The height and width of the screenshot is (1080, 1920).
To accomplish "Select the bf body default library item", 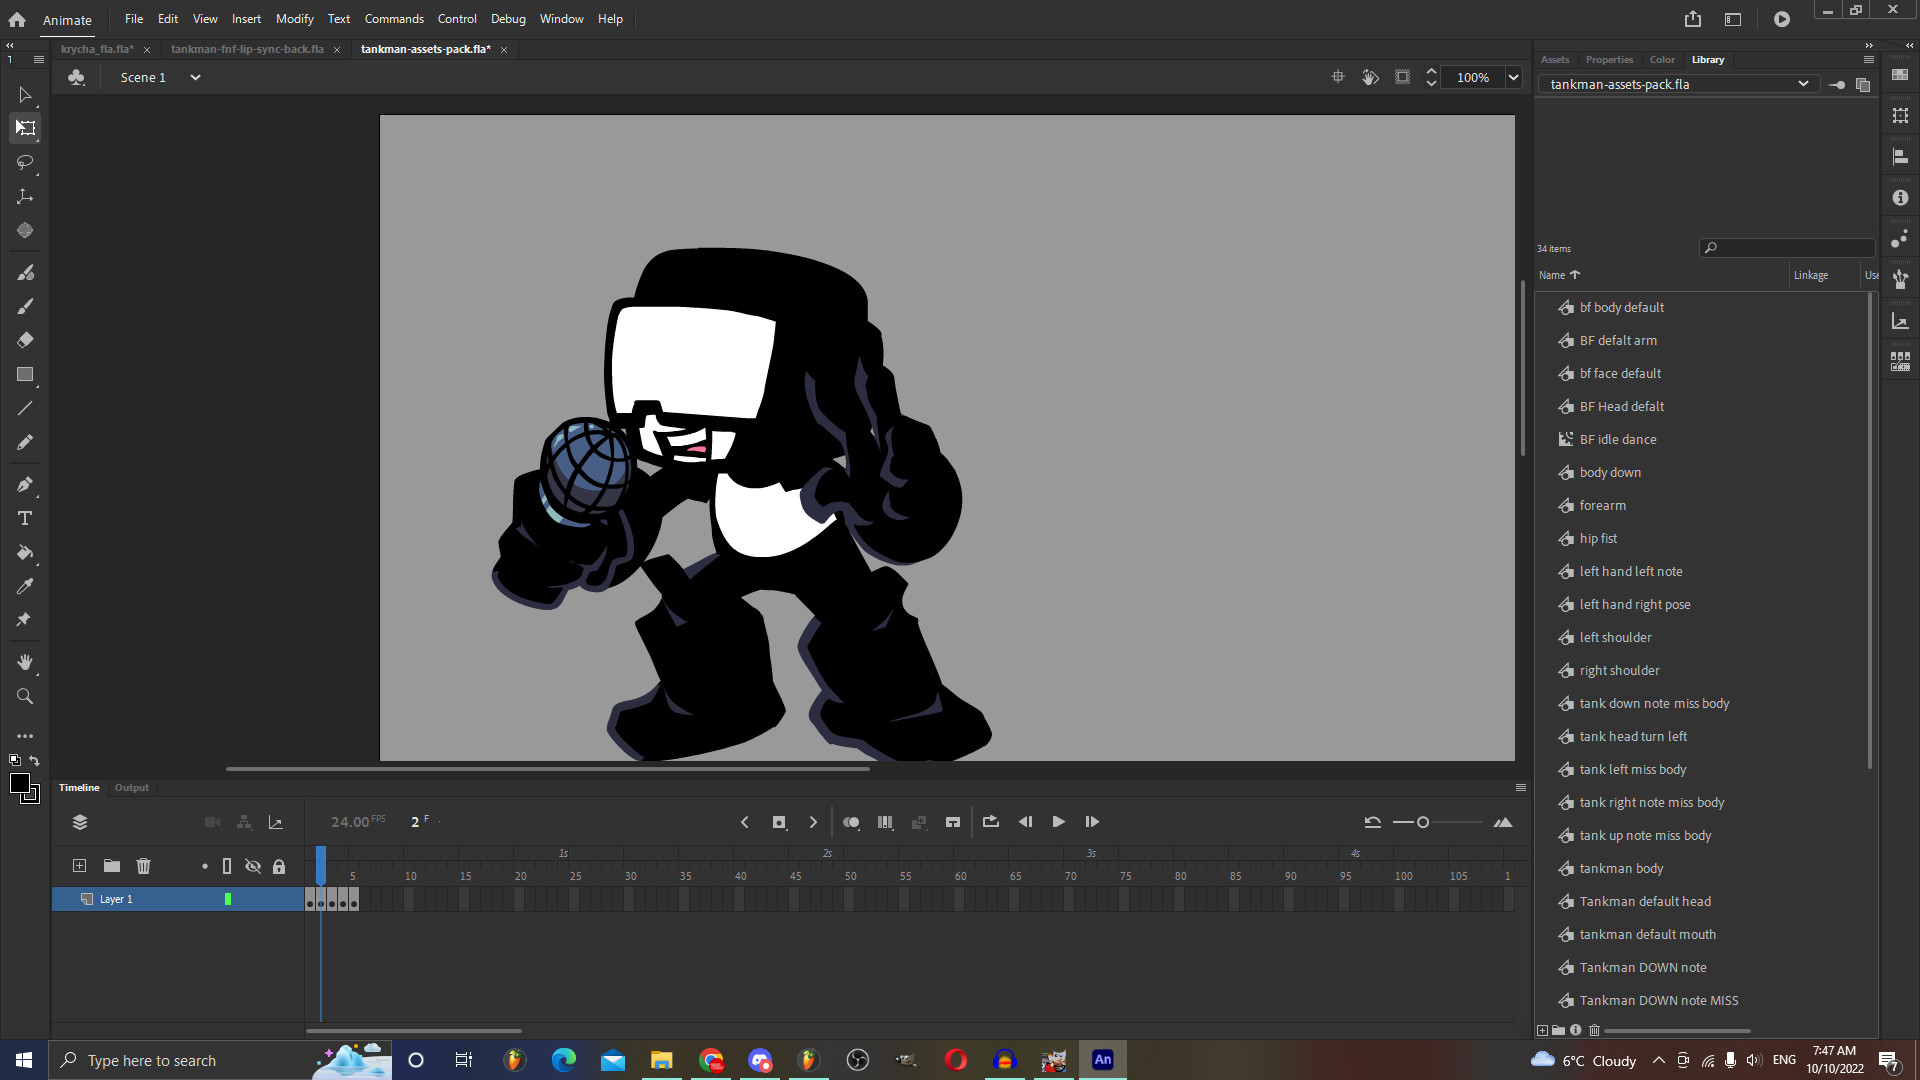I will click(x=1620, y=307).
